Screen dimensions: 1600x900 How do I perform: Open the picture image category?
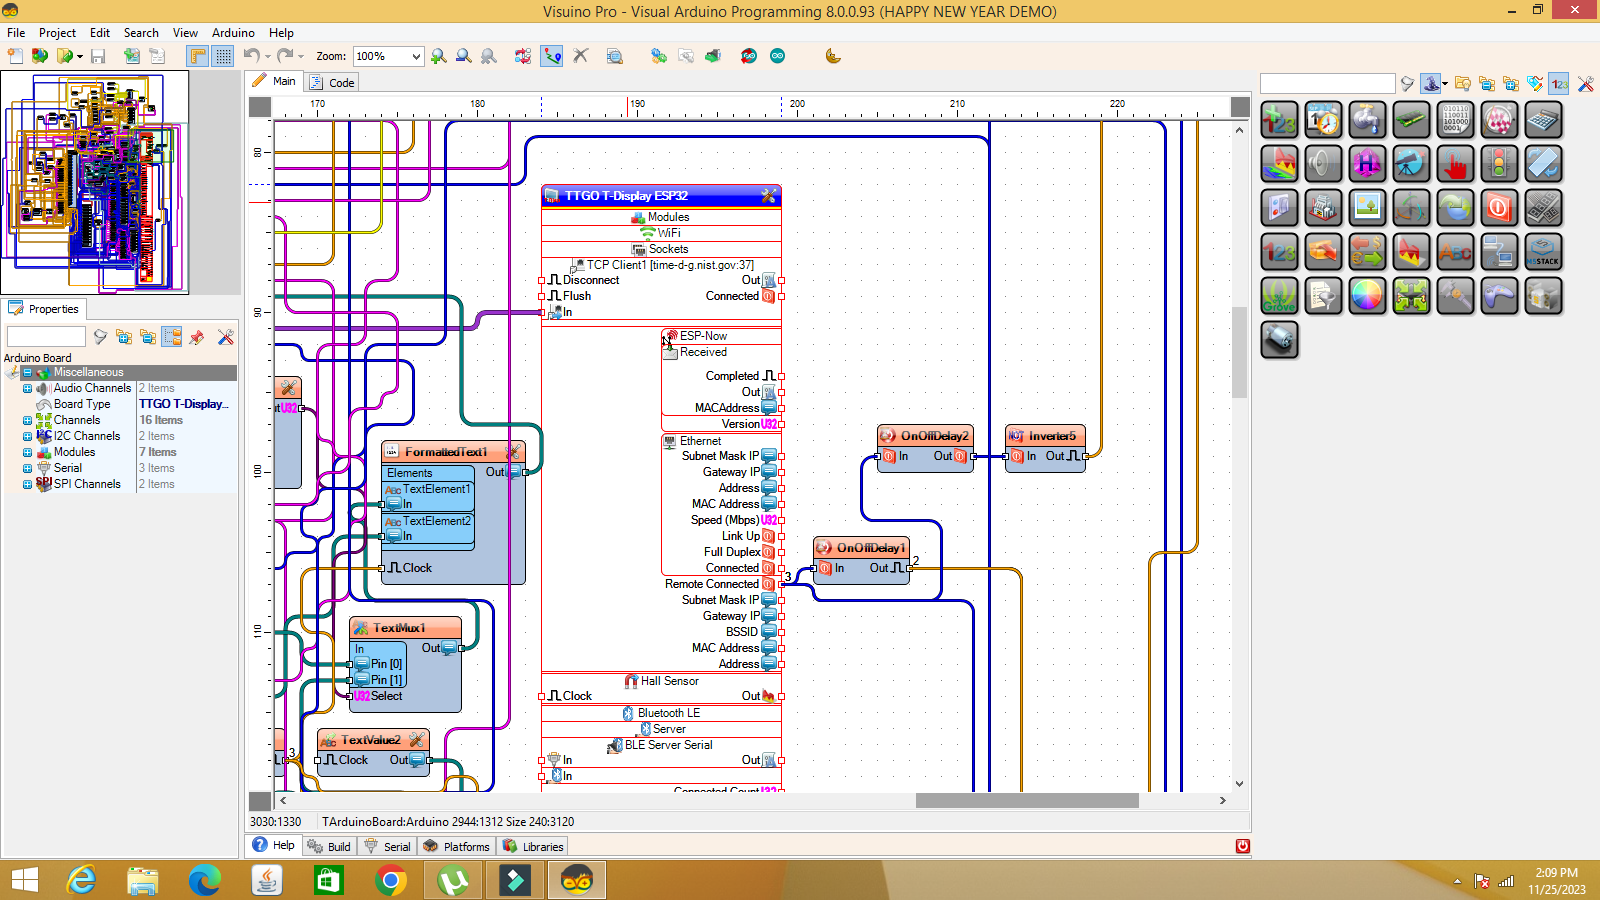(x=1367, y=208)
